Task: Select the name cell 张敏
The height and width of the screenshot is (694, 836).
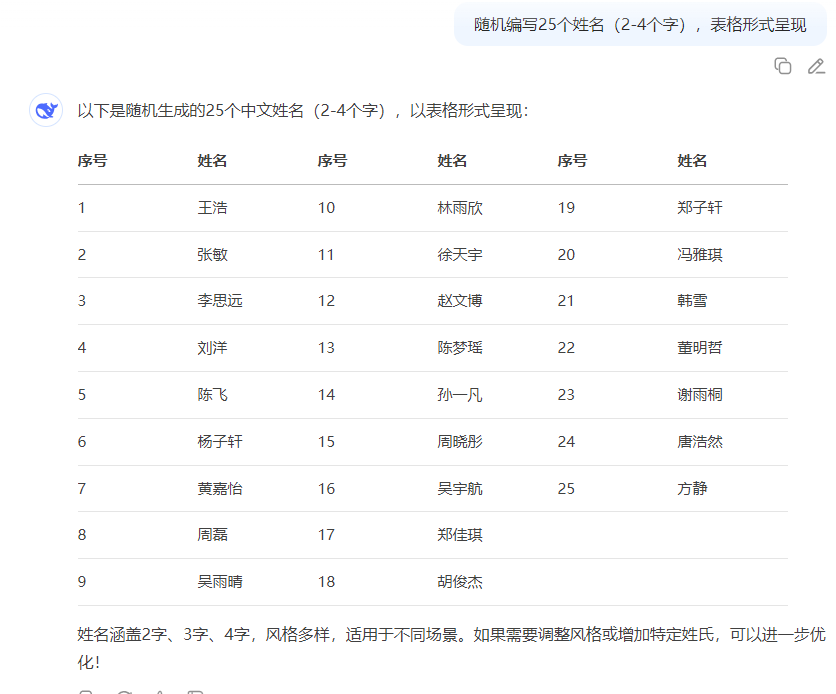Action: pyautogui.click(x=212, y=255)
